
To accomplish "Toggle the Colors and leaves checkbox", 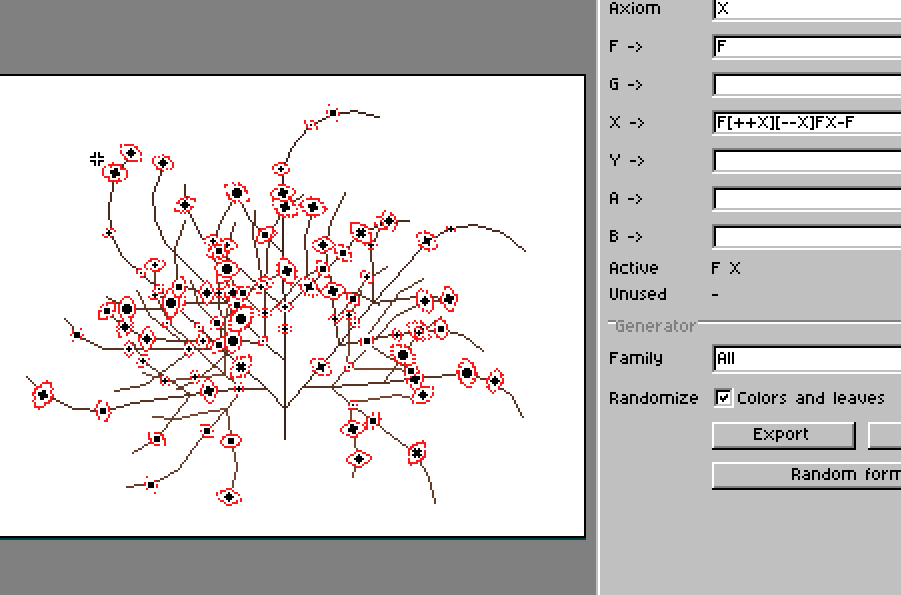I will (x=723, y=398).
